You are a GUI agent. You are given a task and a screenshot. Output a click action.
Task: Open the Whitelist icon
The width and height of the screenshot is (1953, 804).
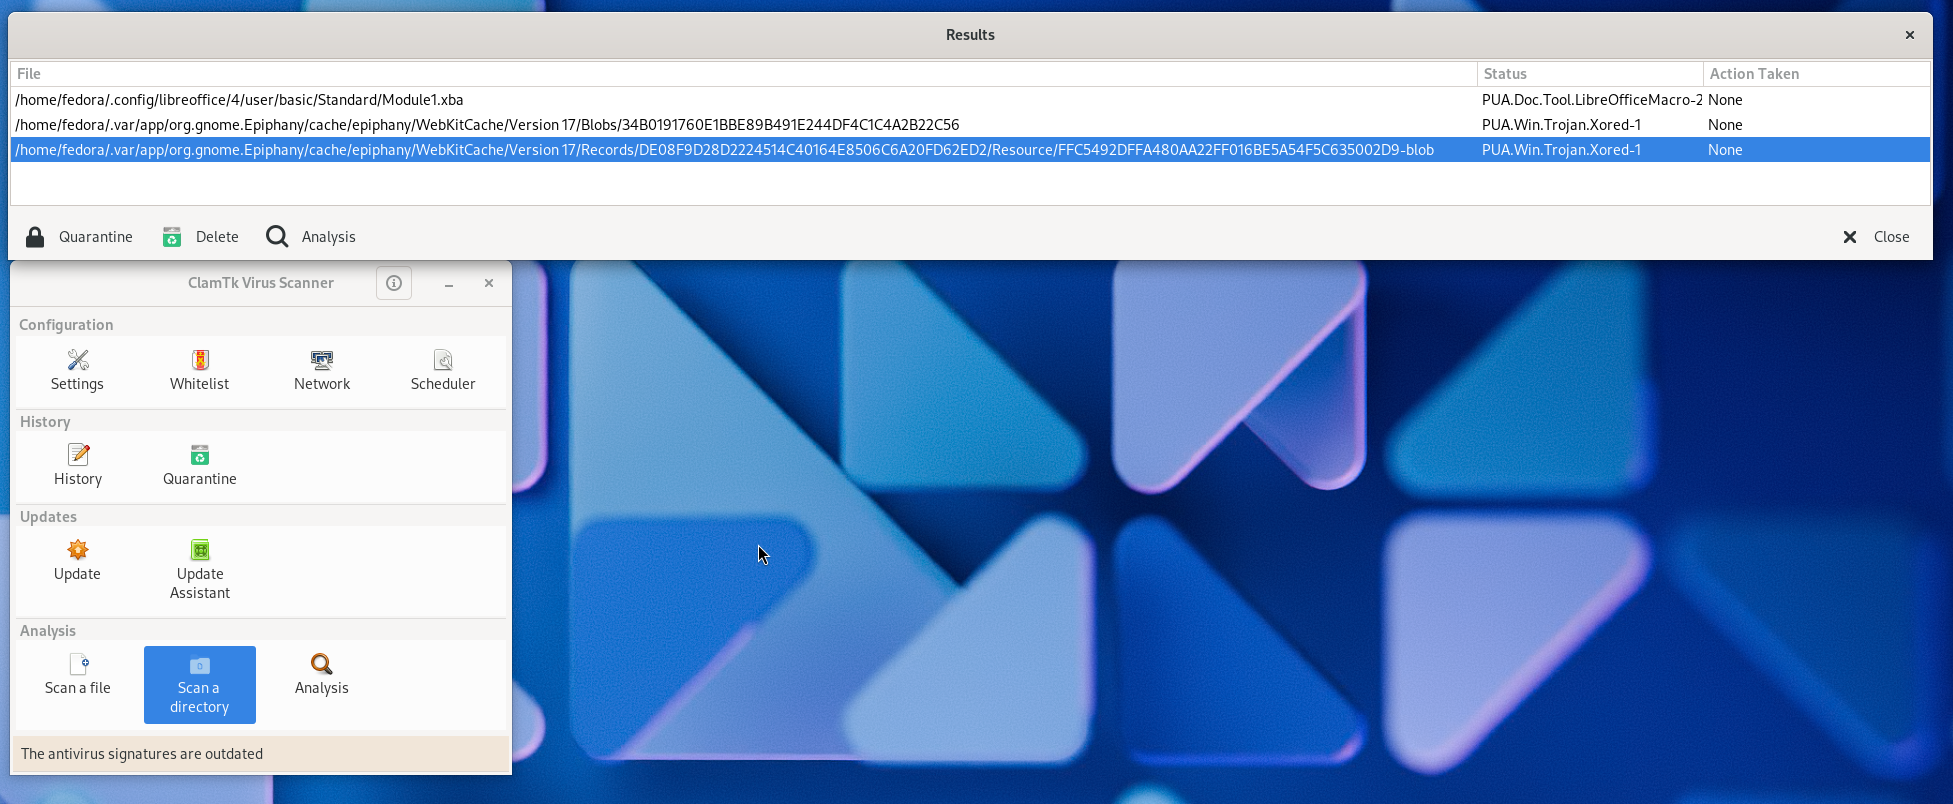[x=200, y=370]
